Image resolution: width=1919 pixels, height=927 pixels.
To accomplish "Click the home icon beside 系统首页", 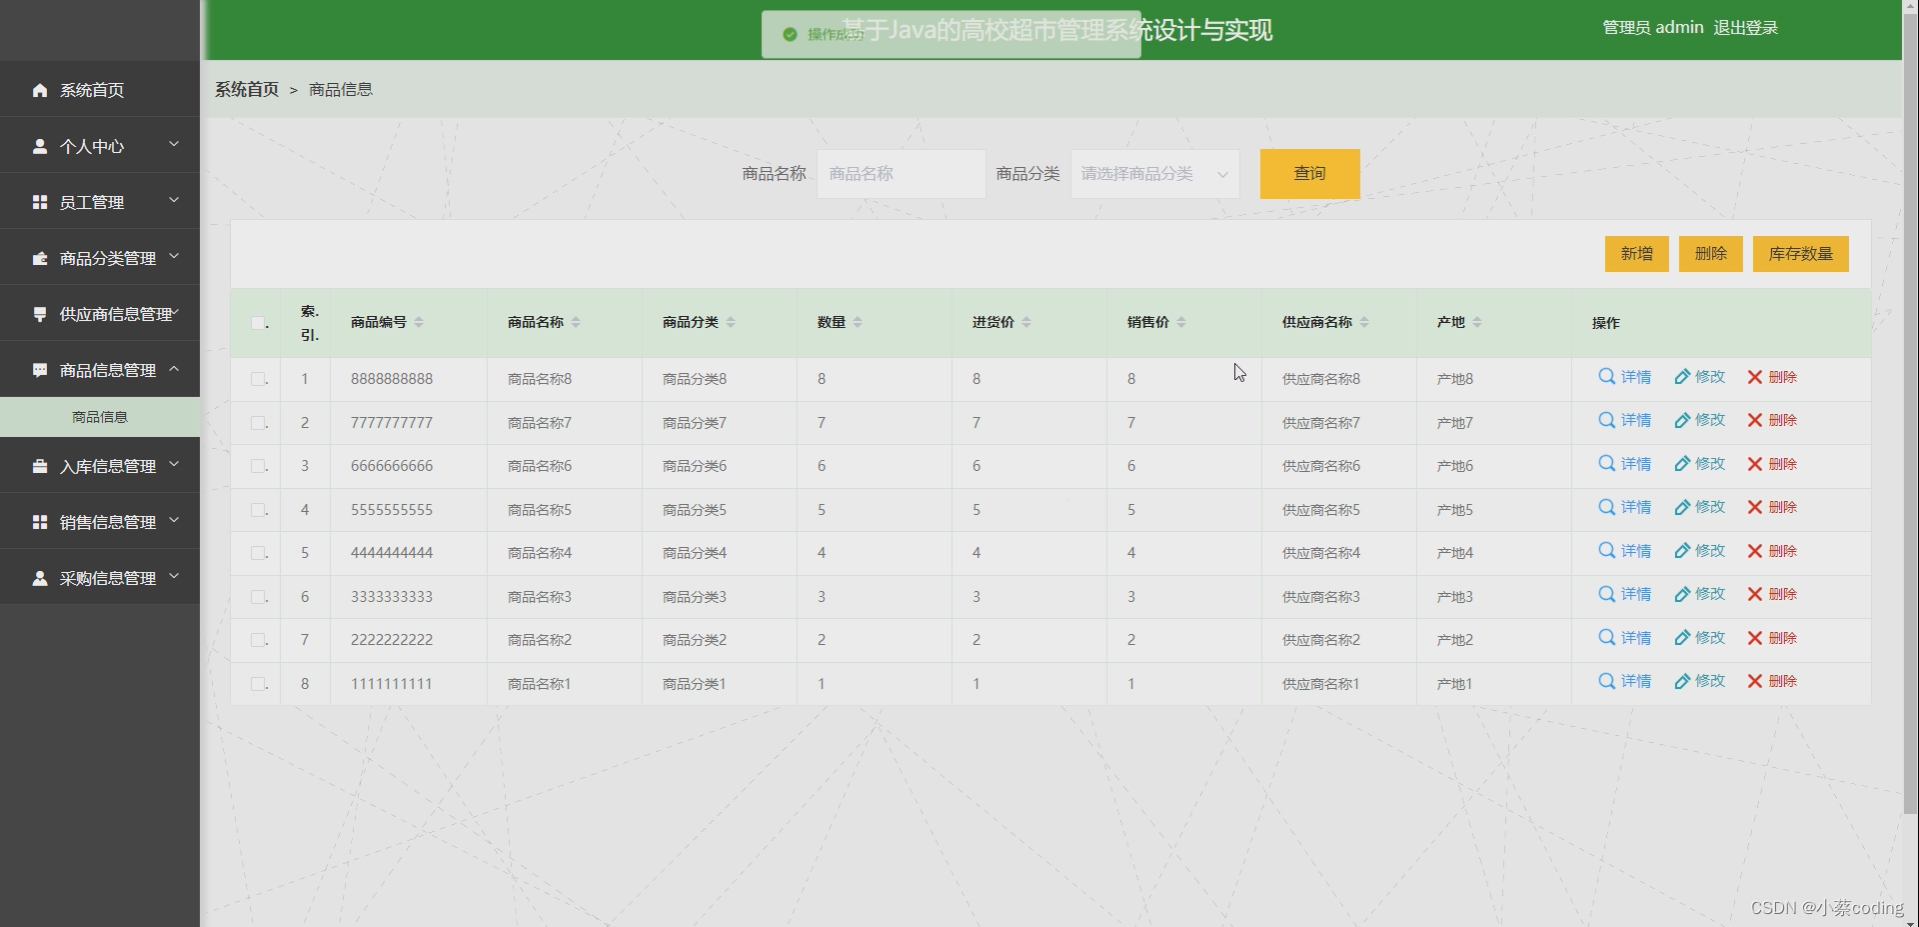I will [x=40, y=90].
